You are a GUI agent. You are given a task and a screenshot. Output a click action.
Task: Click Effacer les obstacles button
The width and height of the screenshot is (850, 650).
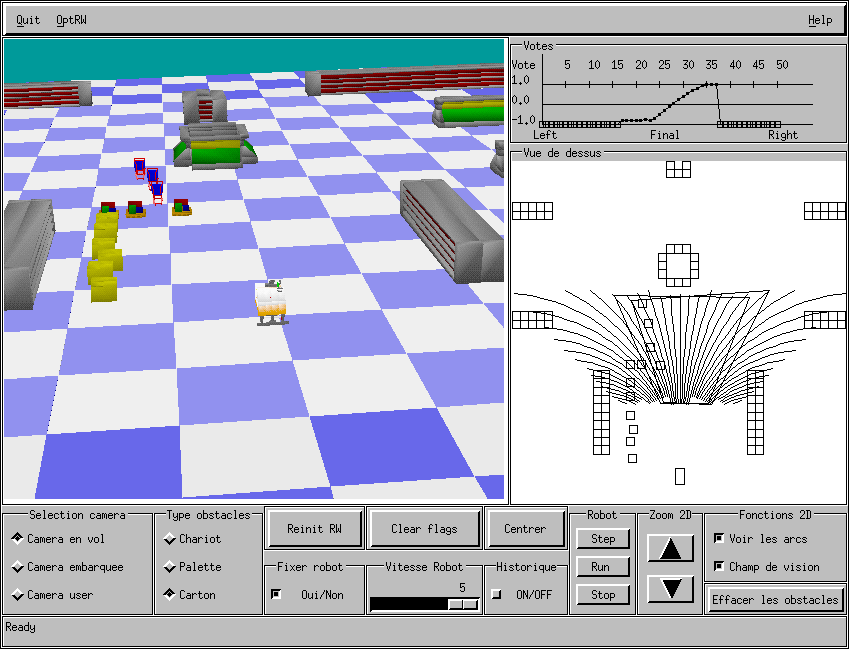pyautogui.click(x=775, y=600)
